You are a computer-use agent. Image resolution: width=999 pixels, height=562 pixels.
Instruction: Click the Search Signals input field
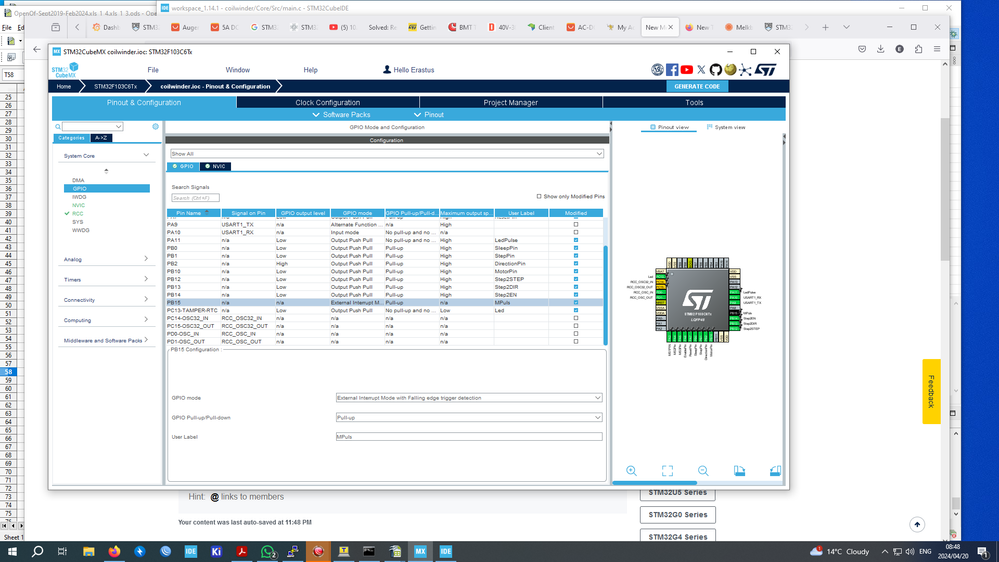[x=195, y=198]
